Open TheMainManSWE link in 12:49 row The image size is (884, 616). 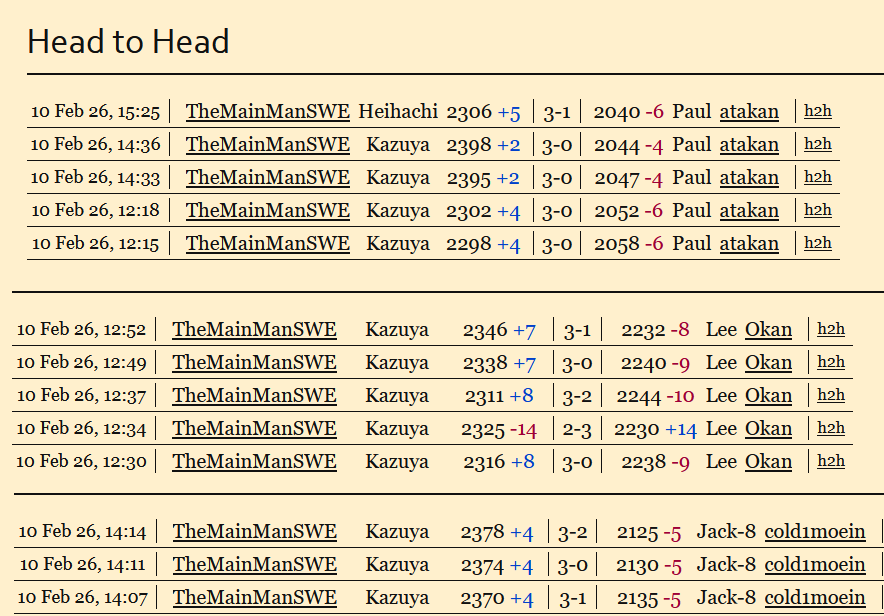tap(254, 362)
